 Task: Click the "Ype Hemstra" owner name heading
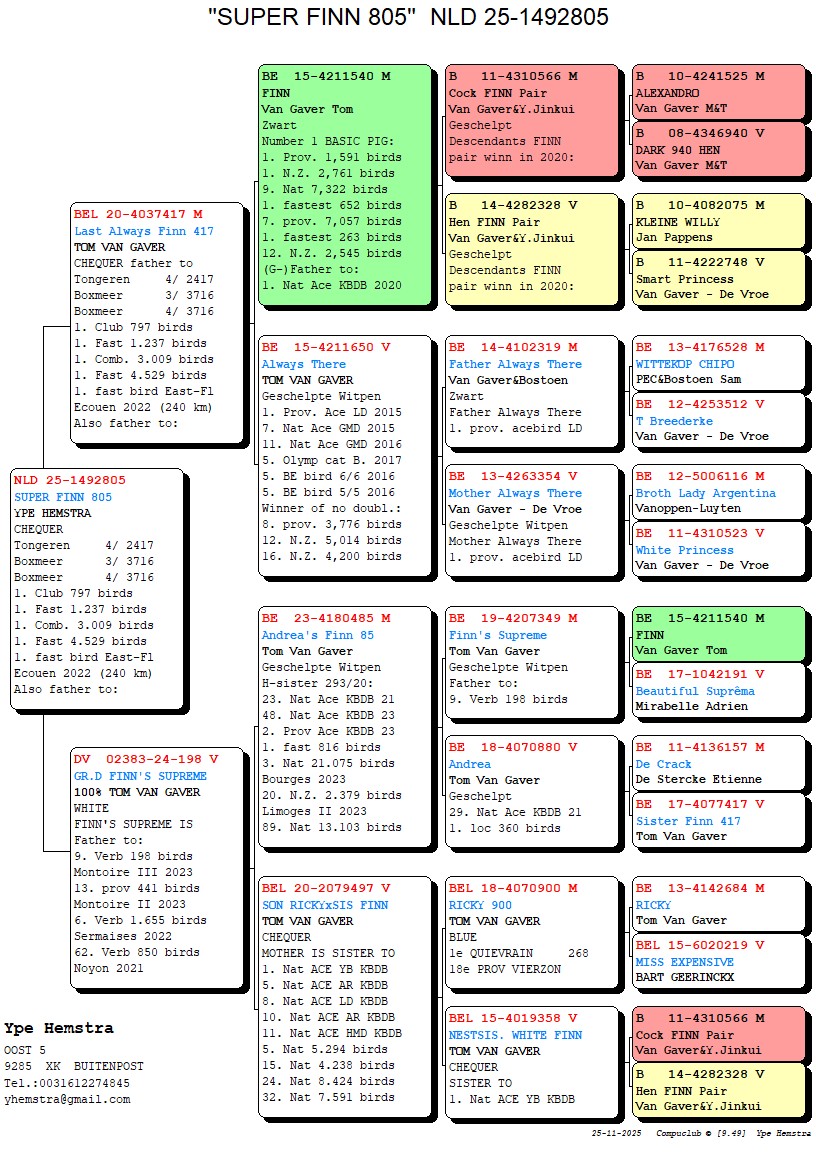[x=58, y=1028]
